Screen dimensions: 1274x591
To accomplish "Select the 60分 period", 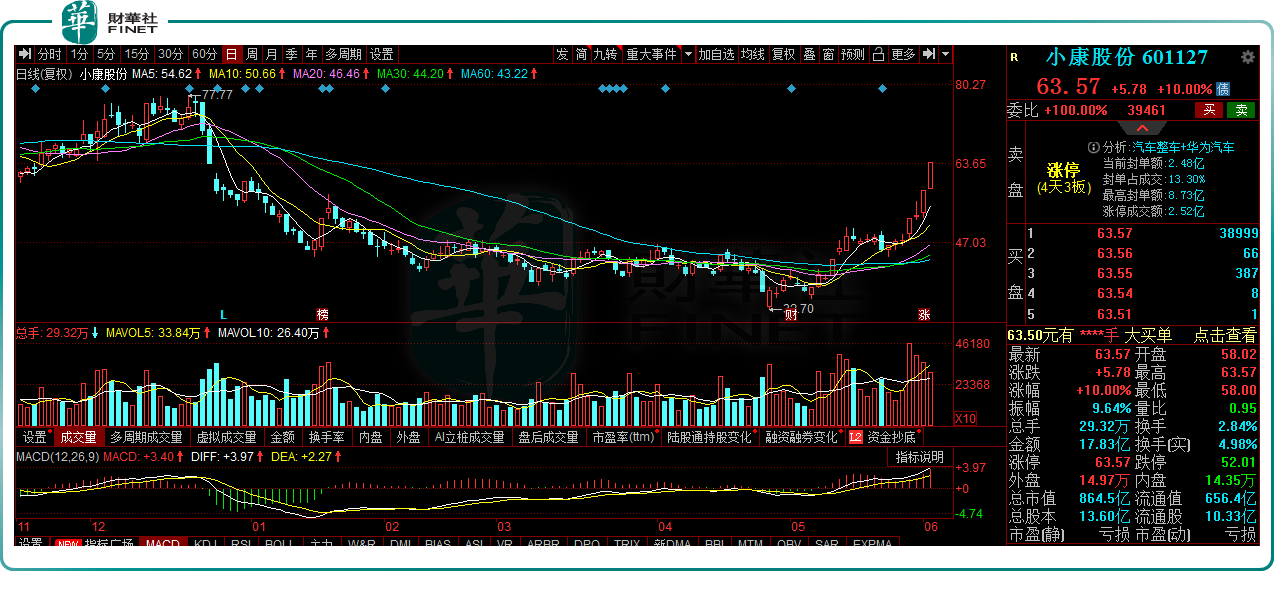I will [x=204, y=54].
